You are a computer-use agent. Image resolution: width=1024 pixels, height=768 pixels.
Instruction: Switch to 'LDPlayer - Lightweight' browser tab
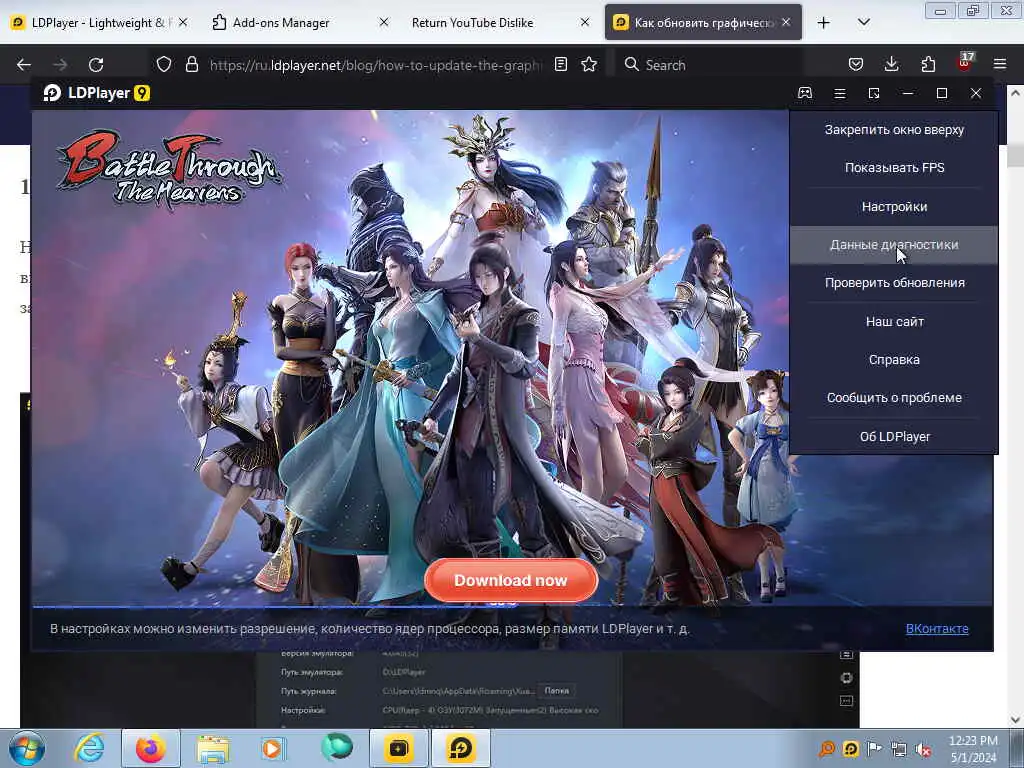98,23
